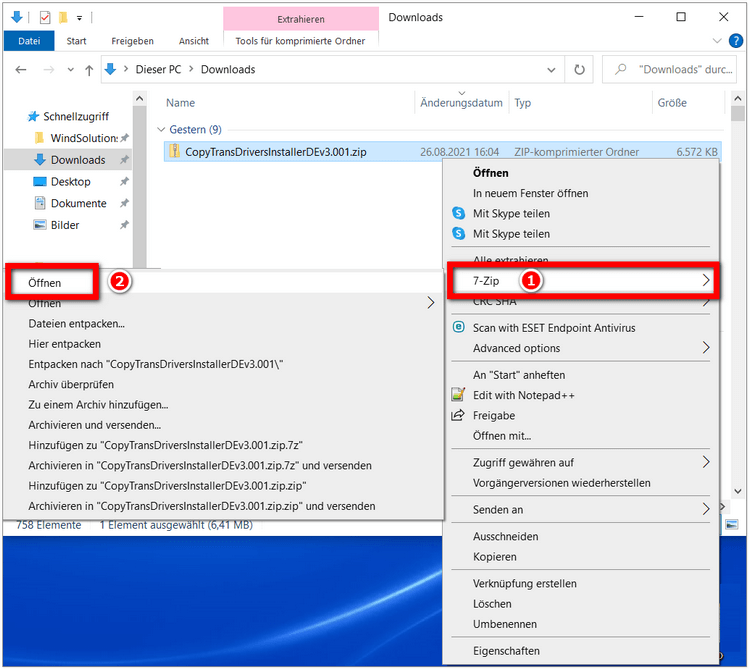Image resolution: width=750 pixels, height=670 pixels.
Task: Click the Dieser PC breadcrumb
Action: coord(158,70)
